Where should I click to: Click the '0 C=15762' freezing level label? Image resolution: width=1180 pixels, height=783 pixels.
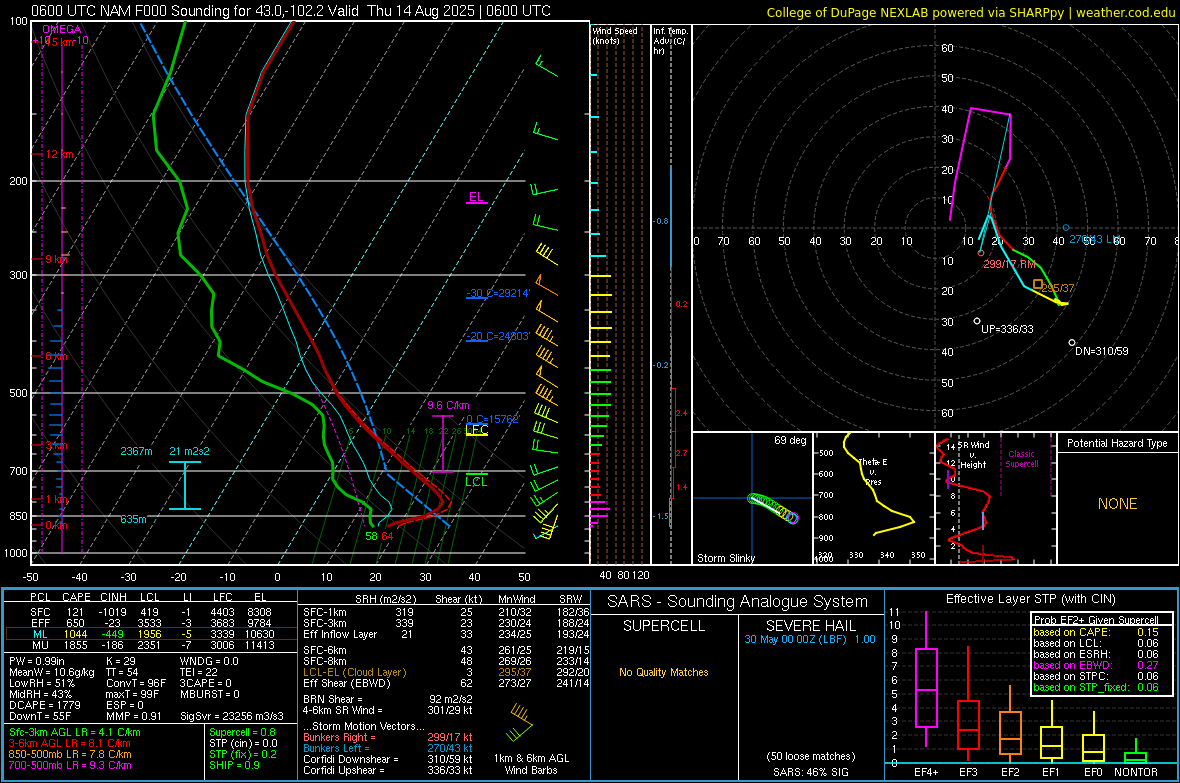(x=493, y=419)
